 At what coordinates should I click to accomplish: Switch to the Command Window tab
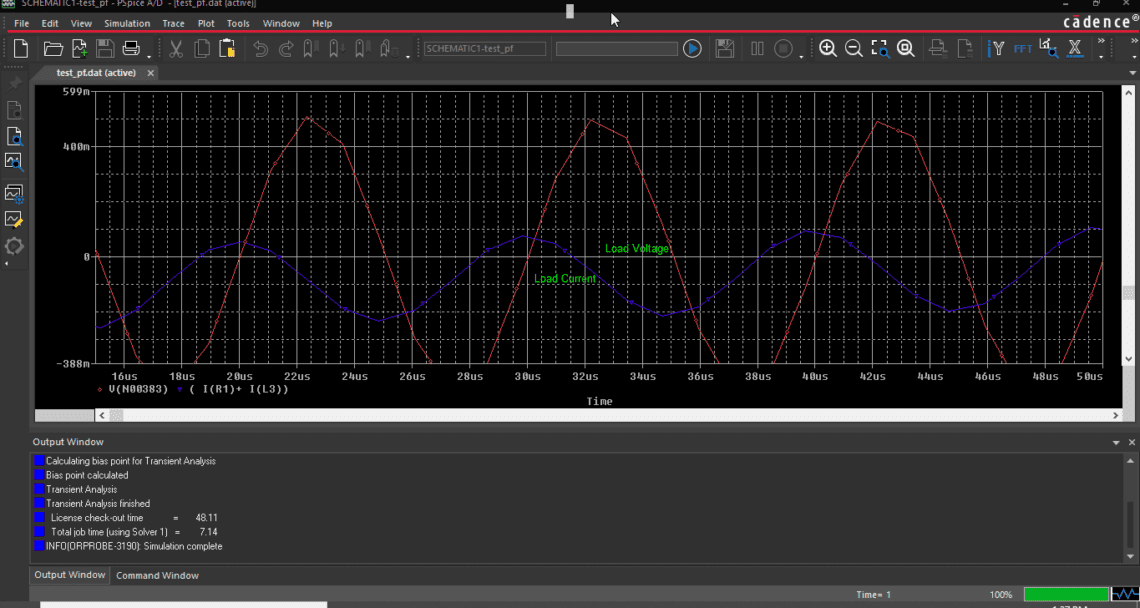point(157,575)
